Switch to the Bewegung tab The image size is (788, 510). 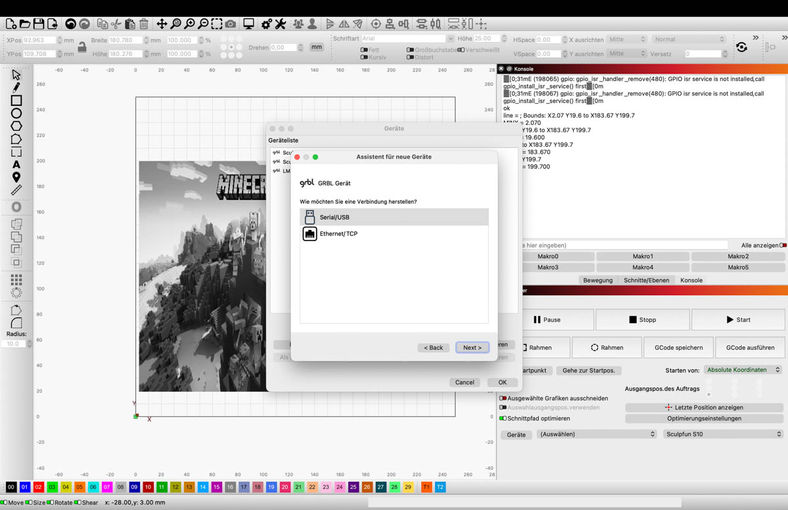[598, 280]
